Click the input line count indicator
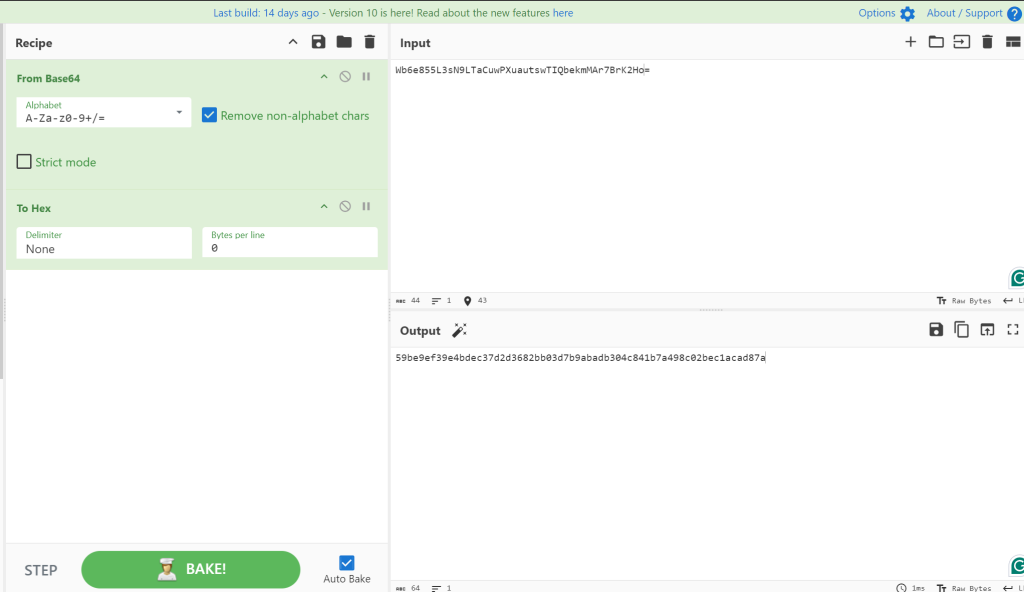 pos(441,301)
